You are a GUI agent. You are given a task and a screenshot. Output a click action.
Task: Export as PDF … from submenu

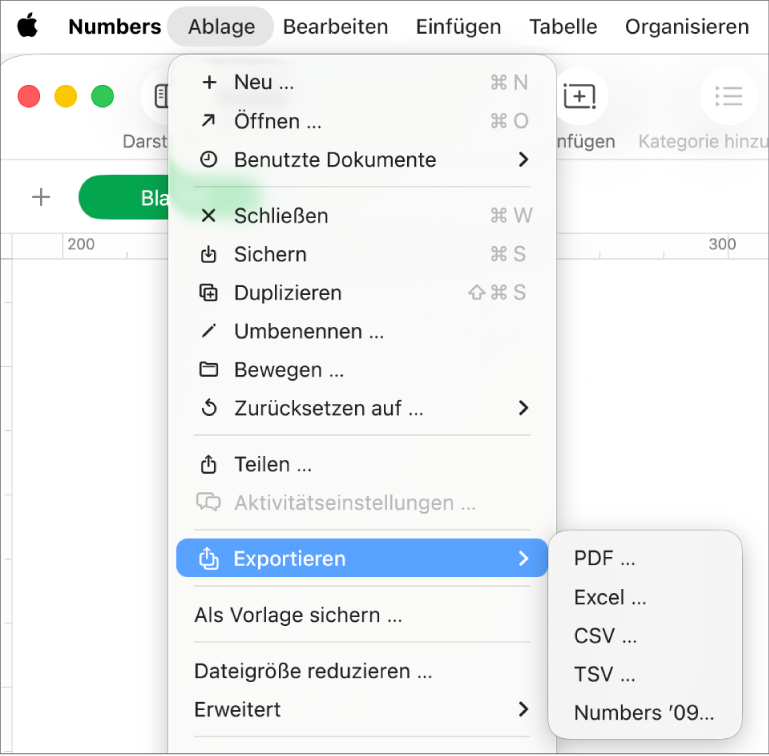(645, 558)
